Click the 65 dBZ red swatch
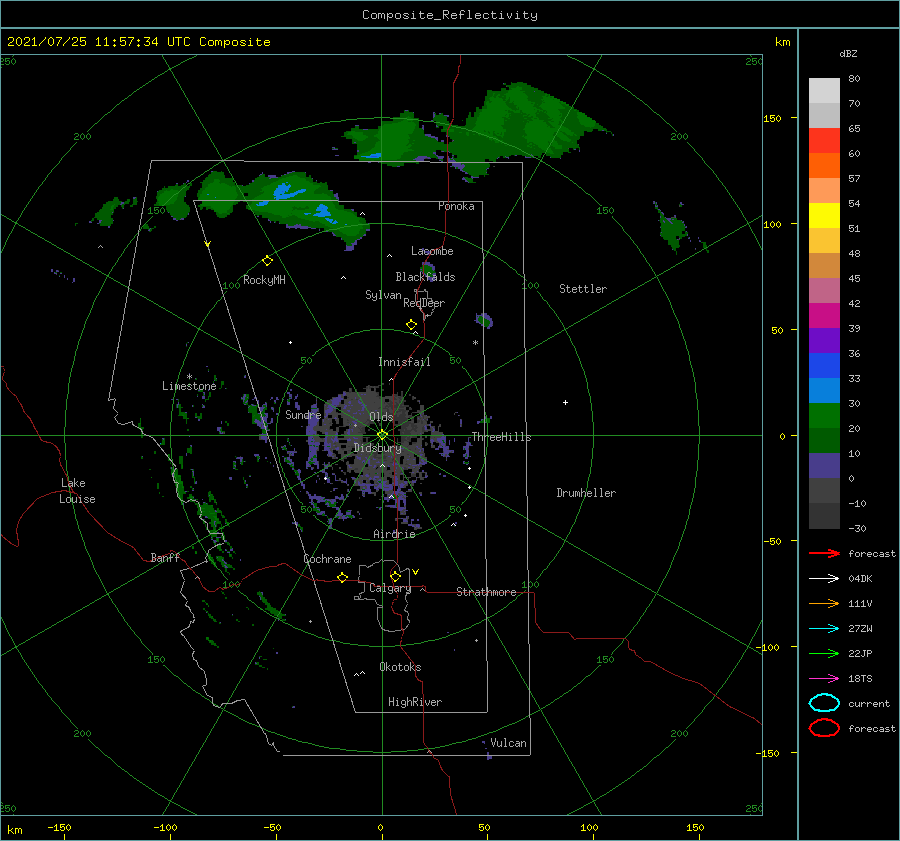 click(x=824, y=140)
